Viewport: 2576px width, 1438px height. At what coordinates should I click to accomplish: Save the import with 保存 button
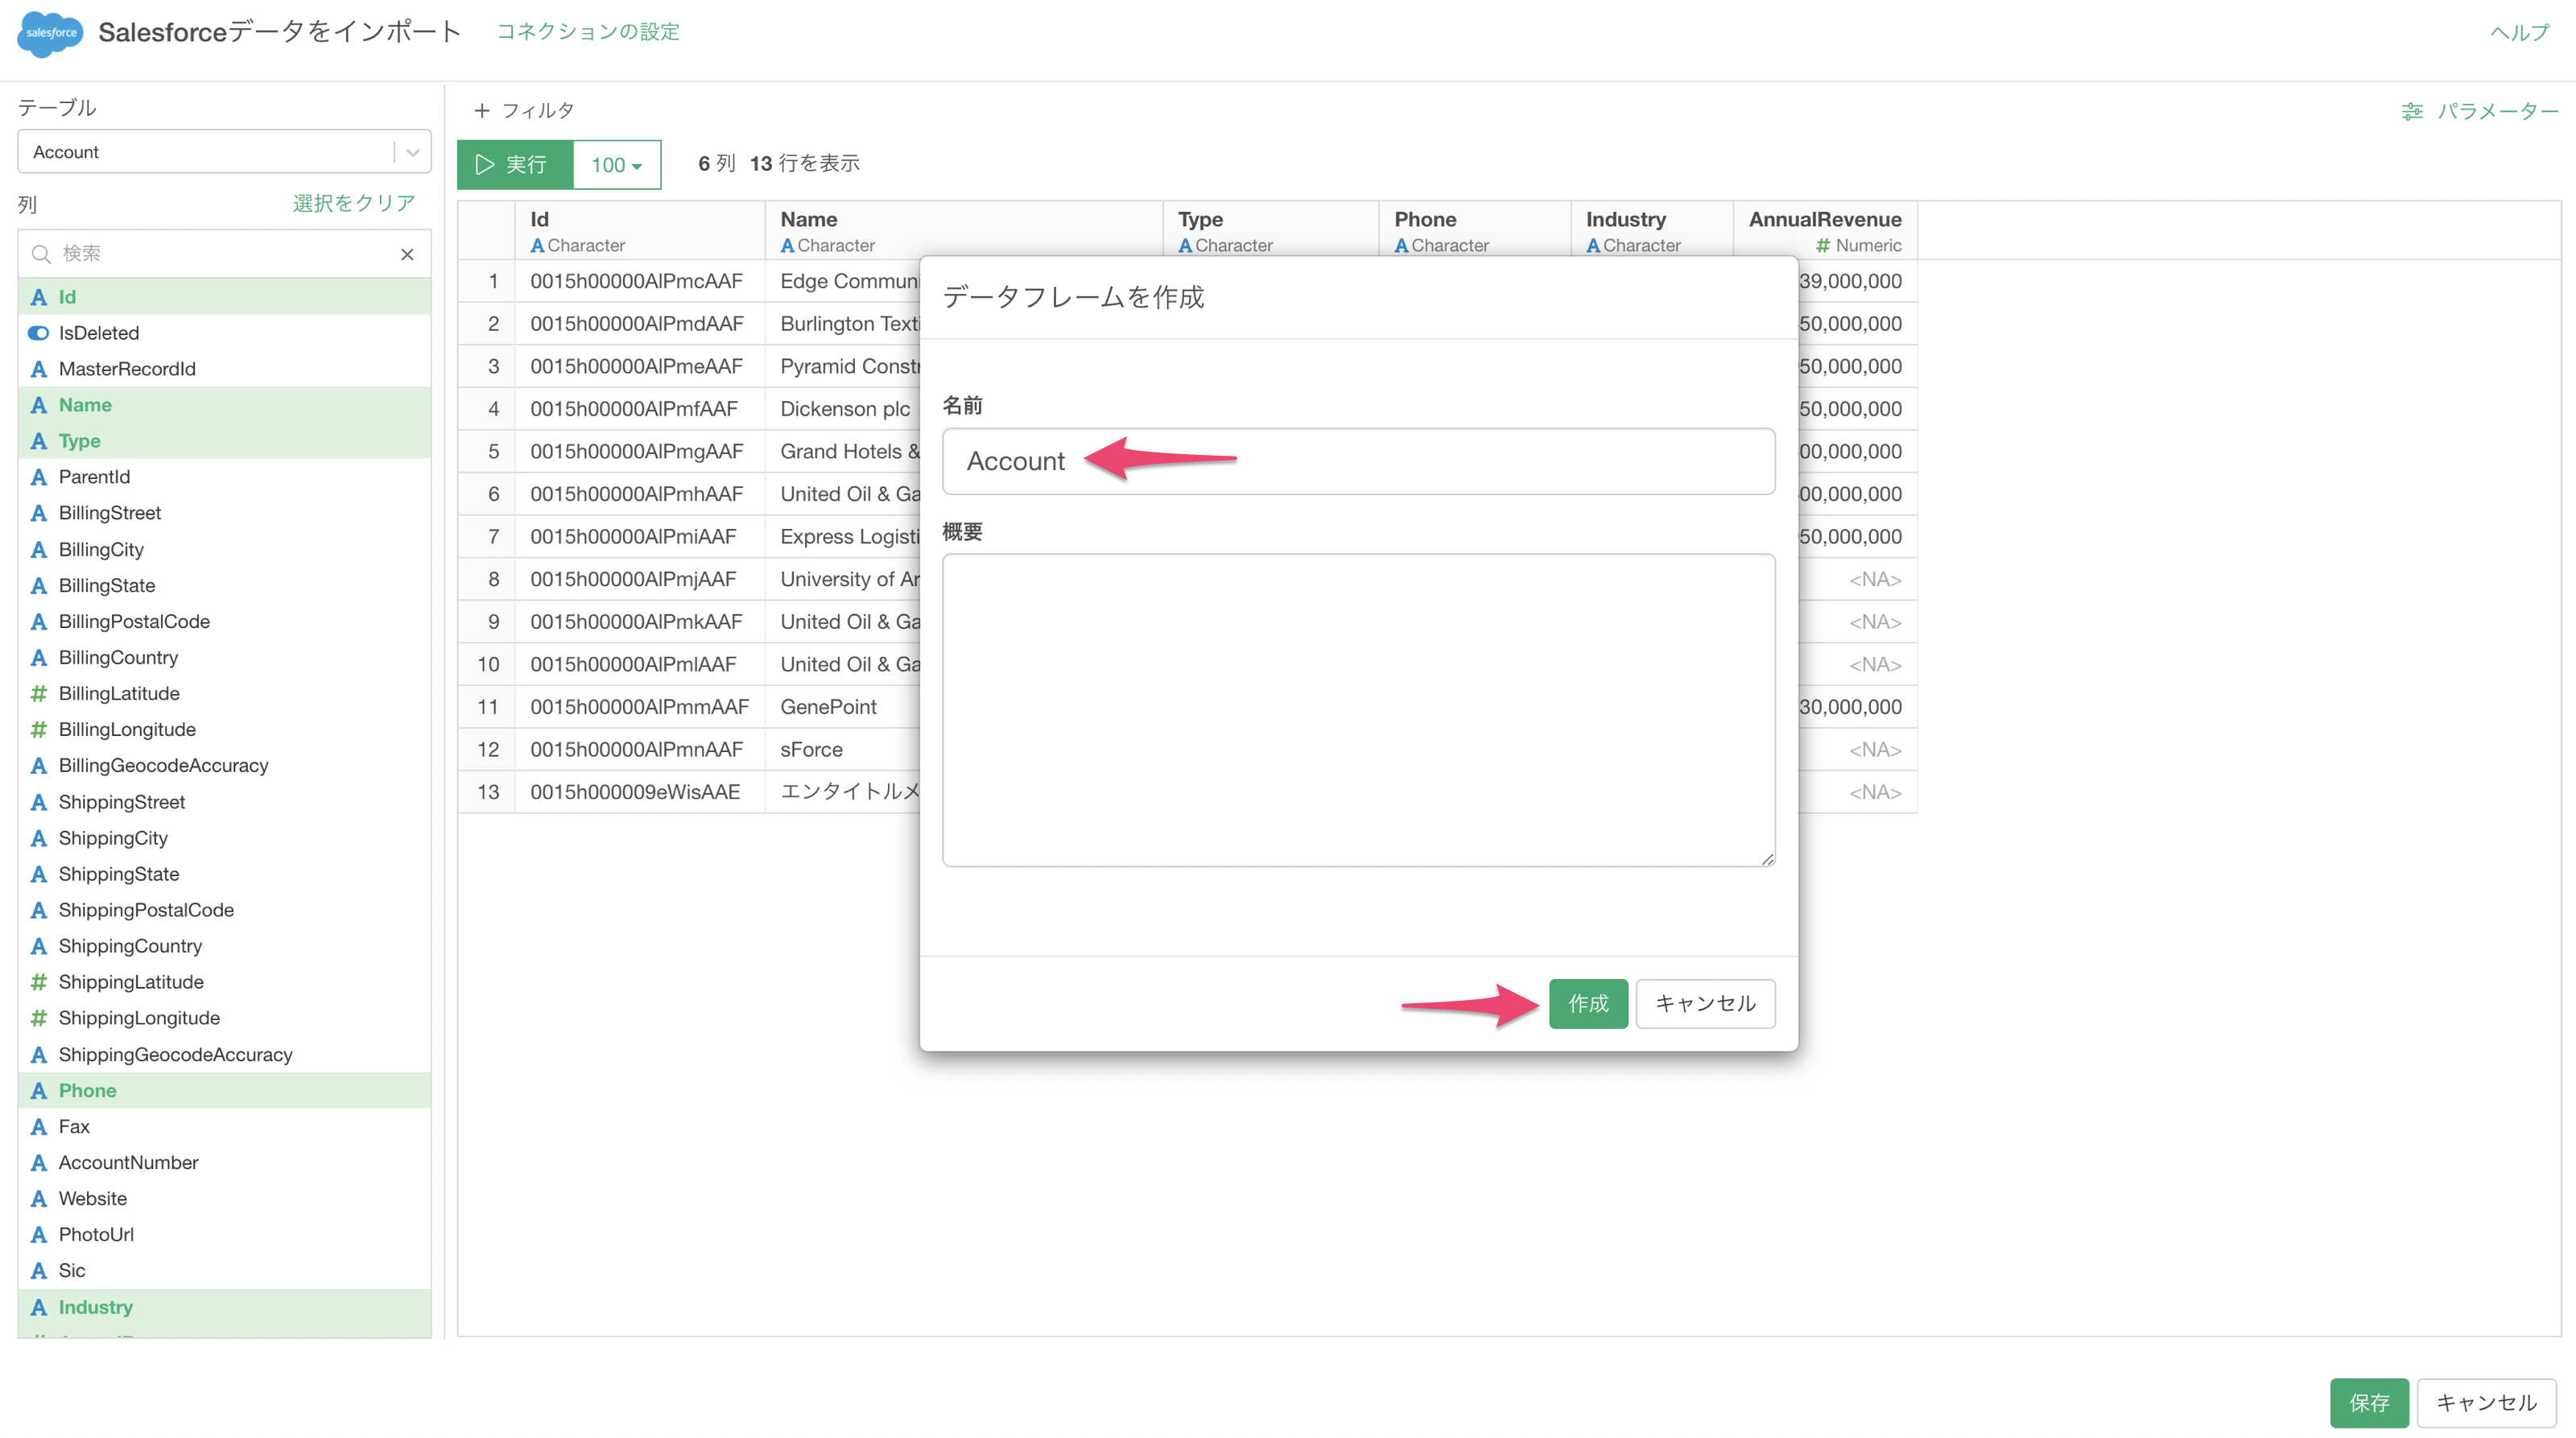pyautogui.click(x=2369, y=1402)
